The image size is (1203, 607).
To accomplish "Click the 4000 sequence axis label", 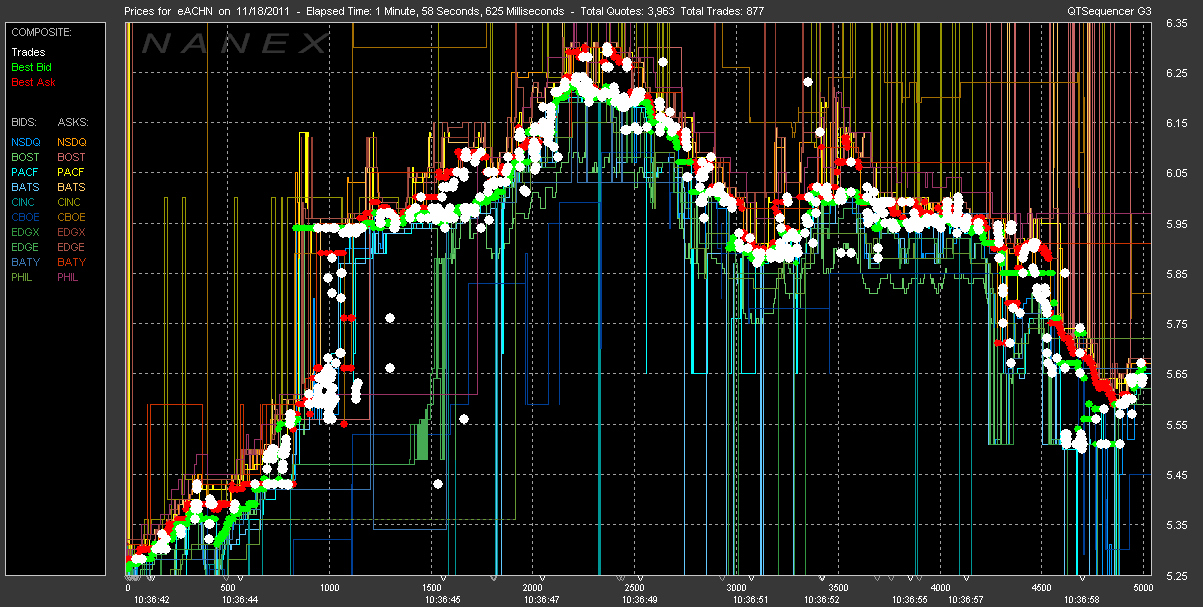I will [x=941, y=587].
